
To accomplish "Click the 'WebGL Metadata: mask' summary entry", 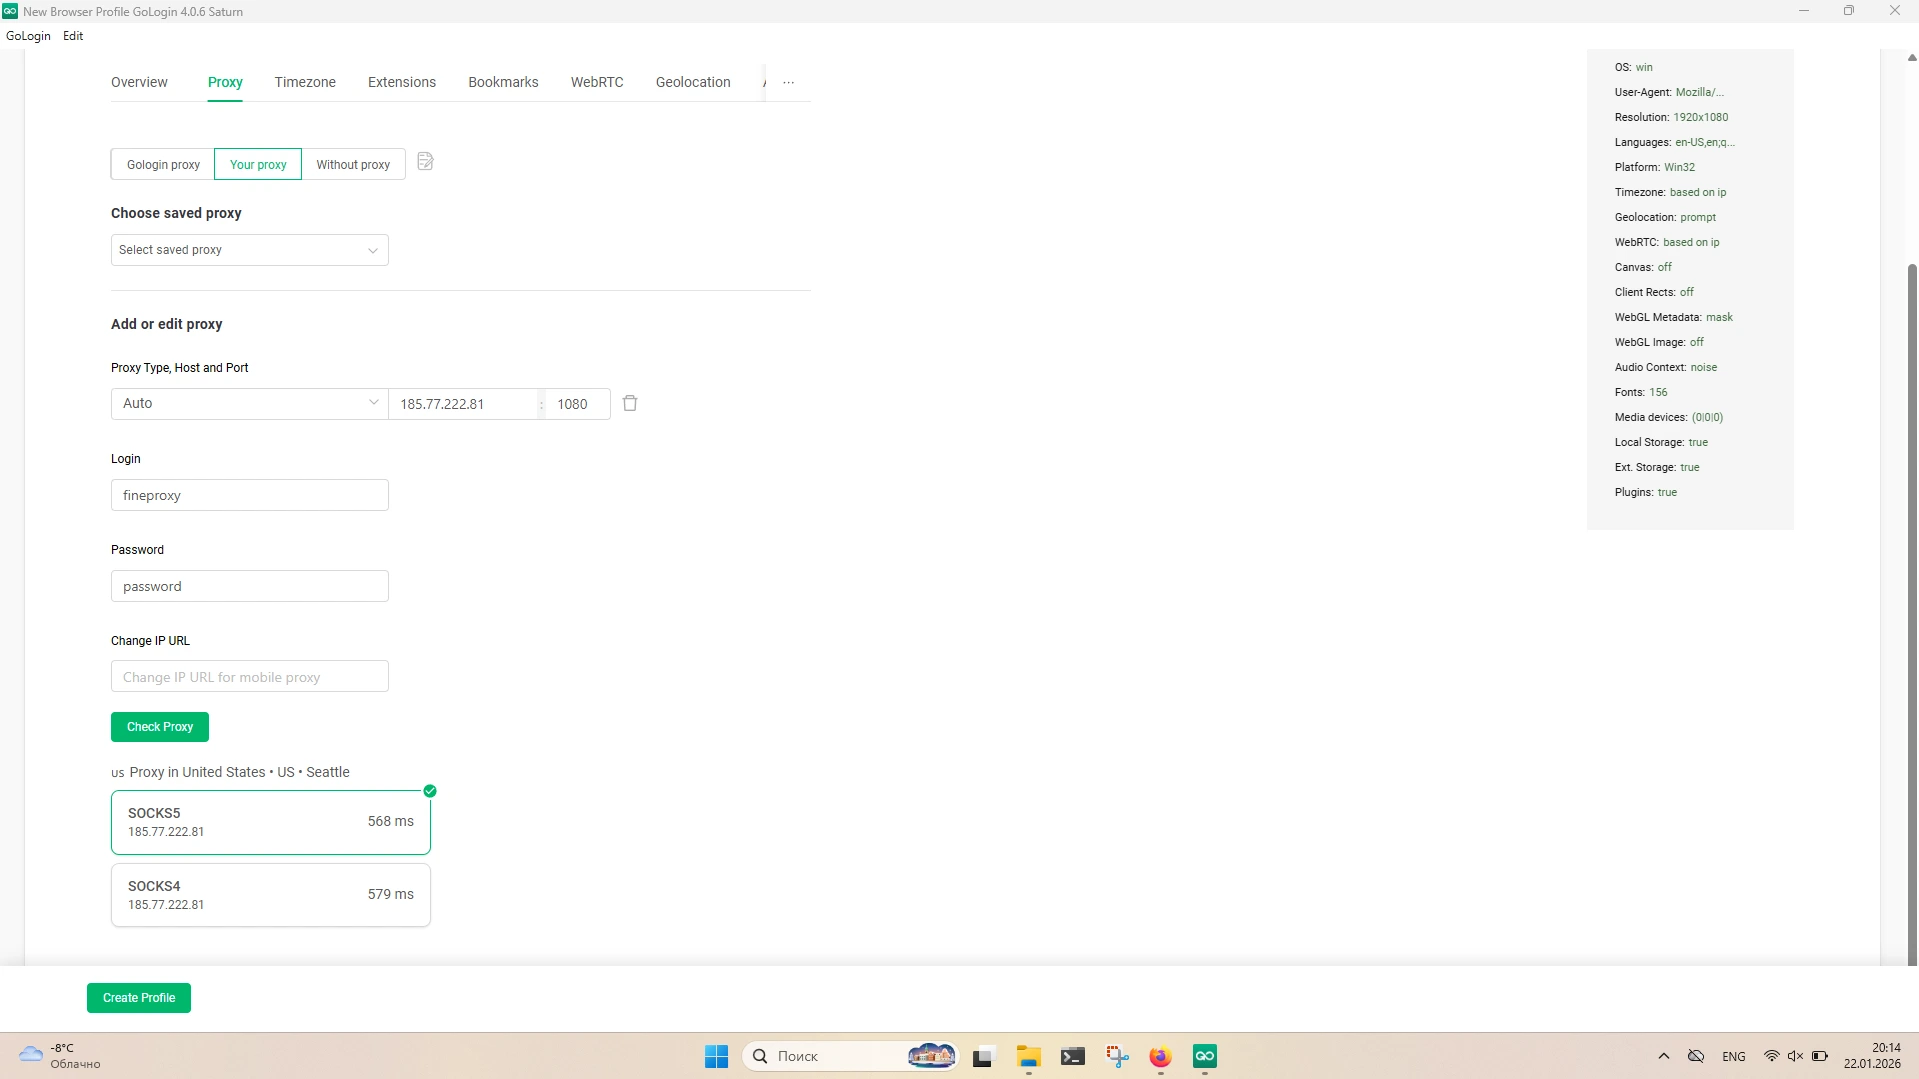I will click(1673, 317).
